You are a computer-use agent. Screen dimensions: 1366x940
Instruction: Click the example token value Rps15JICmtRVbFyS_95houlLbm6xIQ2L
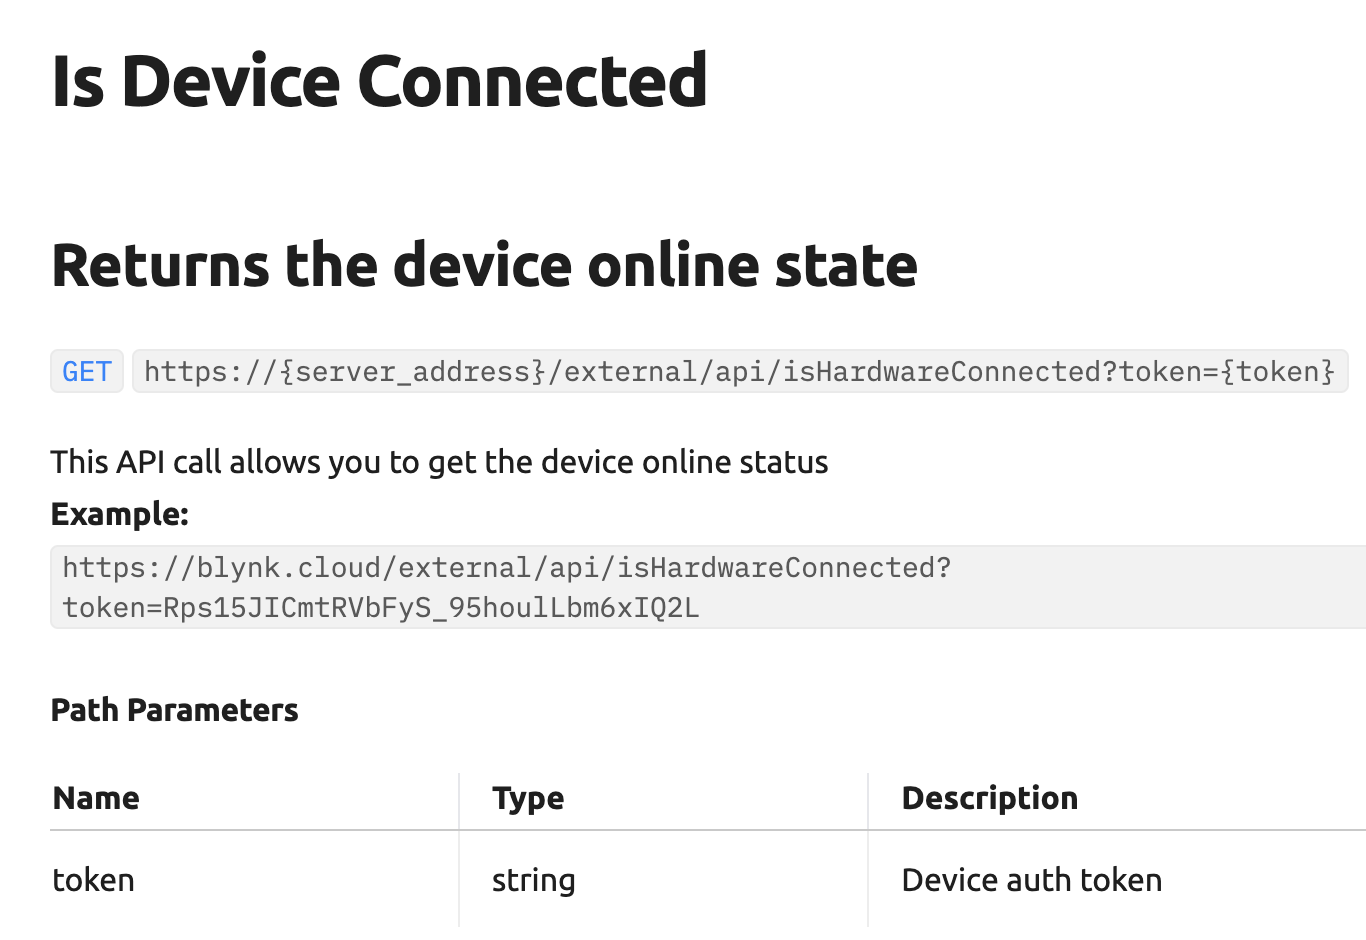431,608
